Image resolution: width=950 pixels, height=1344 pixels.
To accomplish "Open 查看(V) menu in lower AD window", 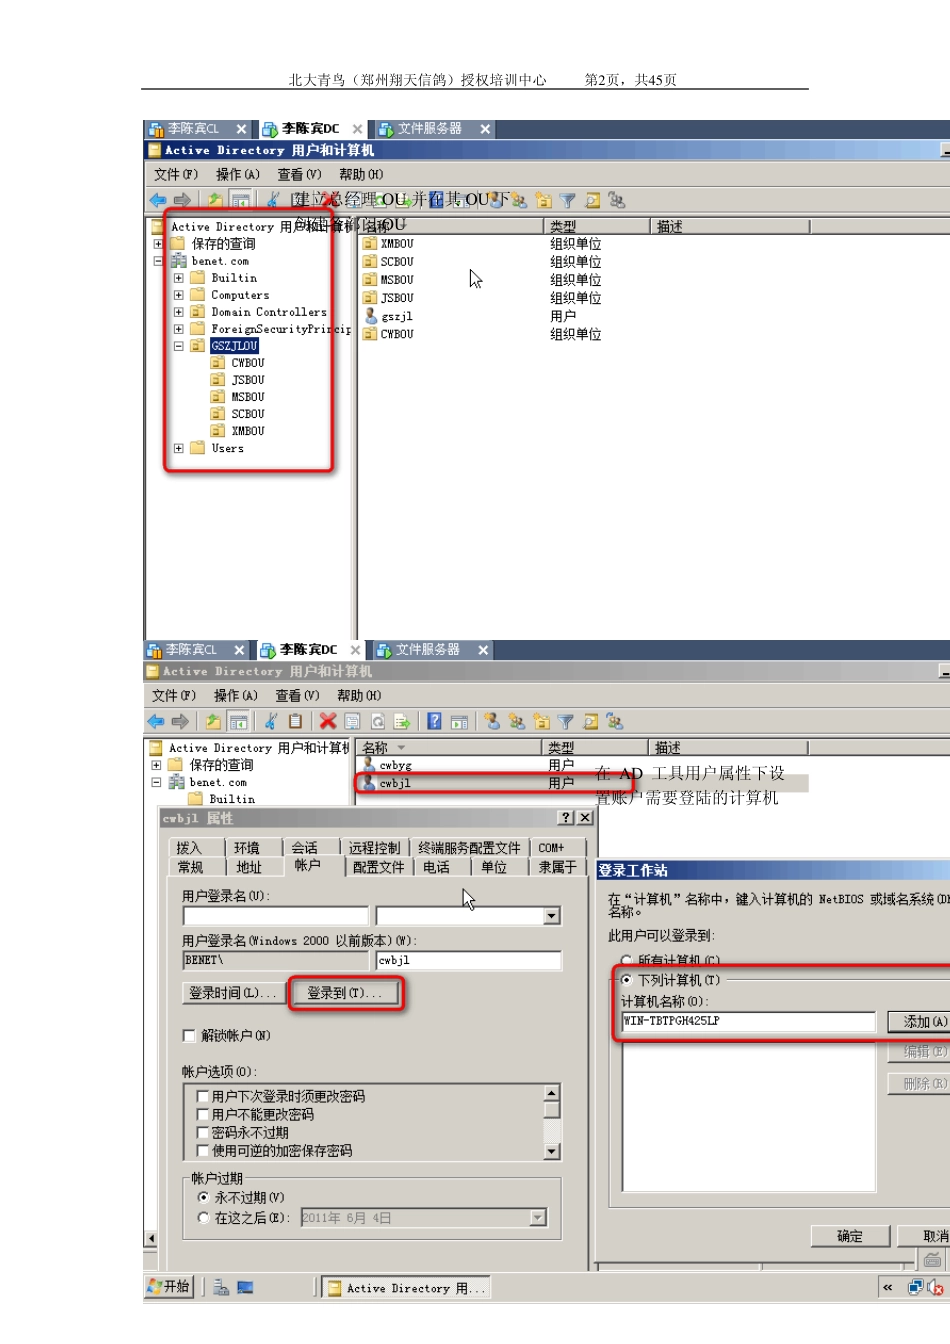I will [297, 695].
